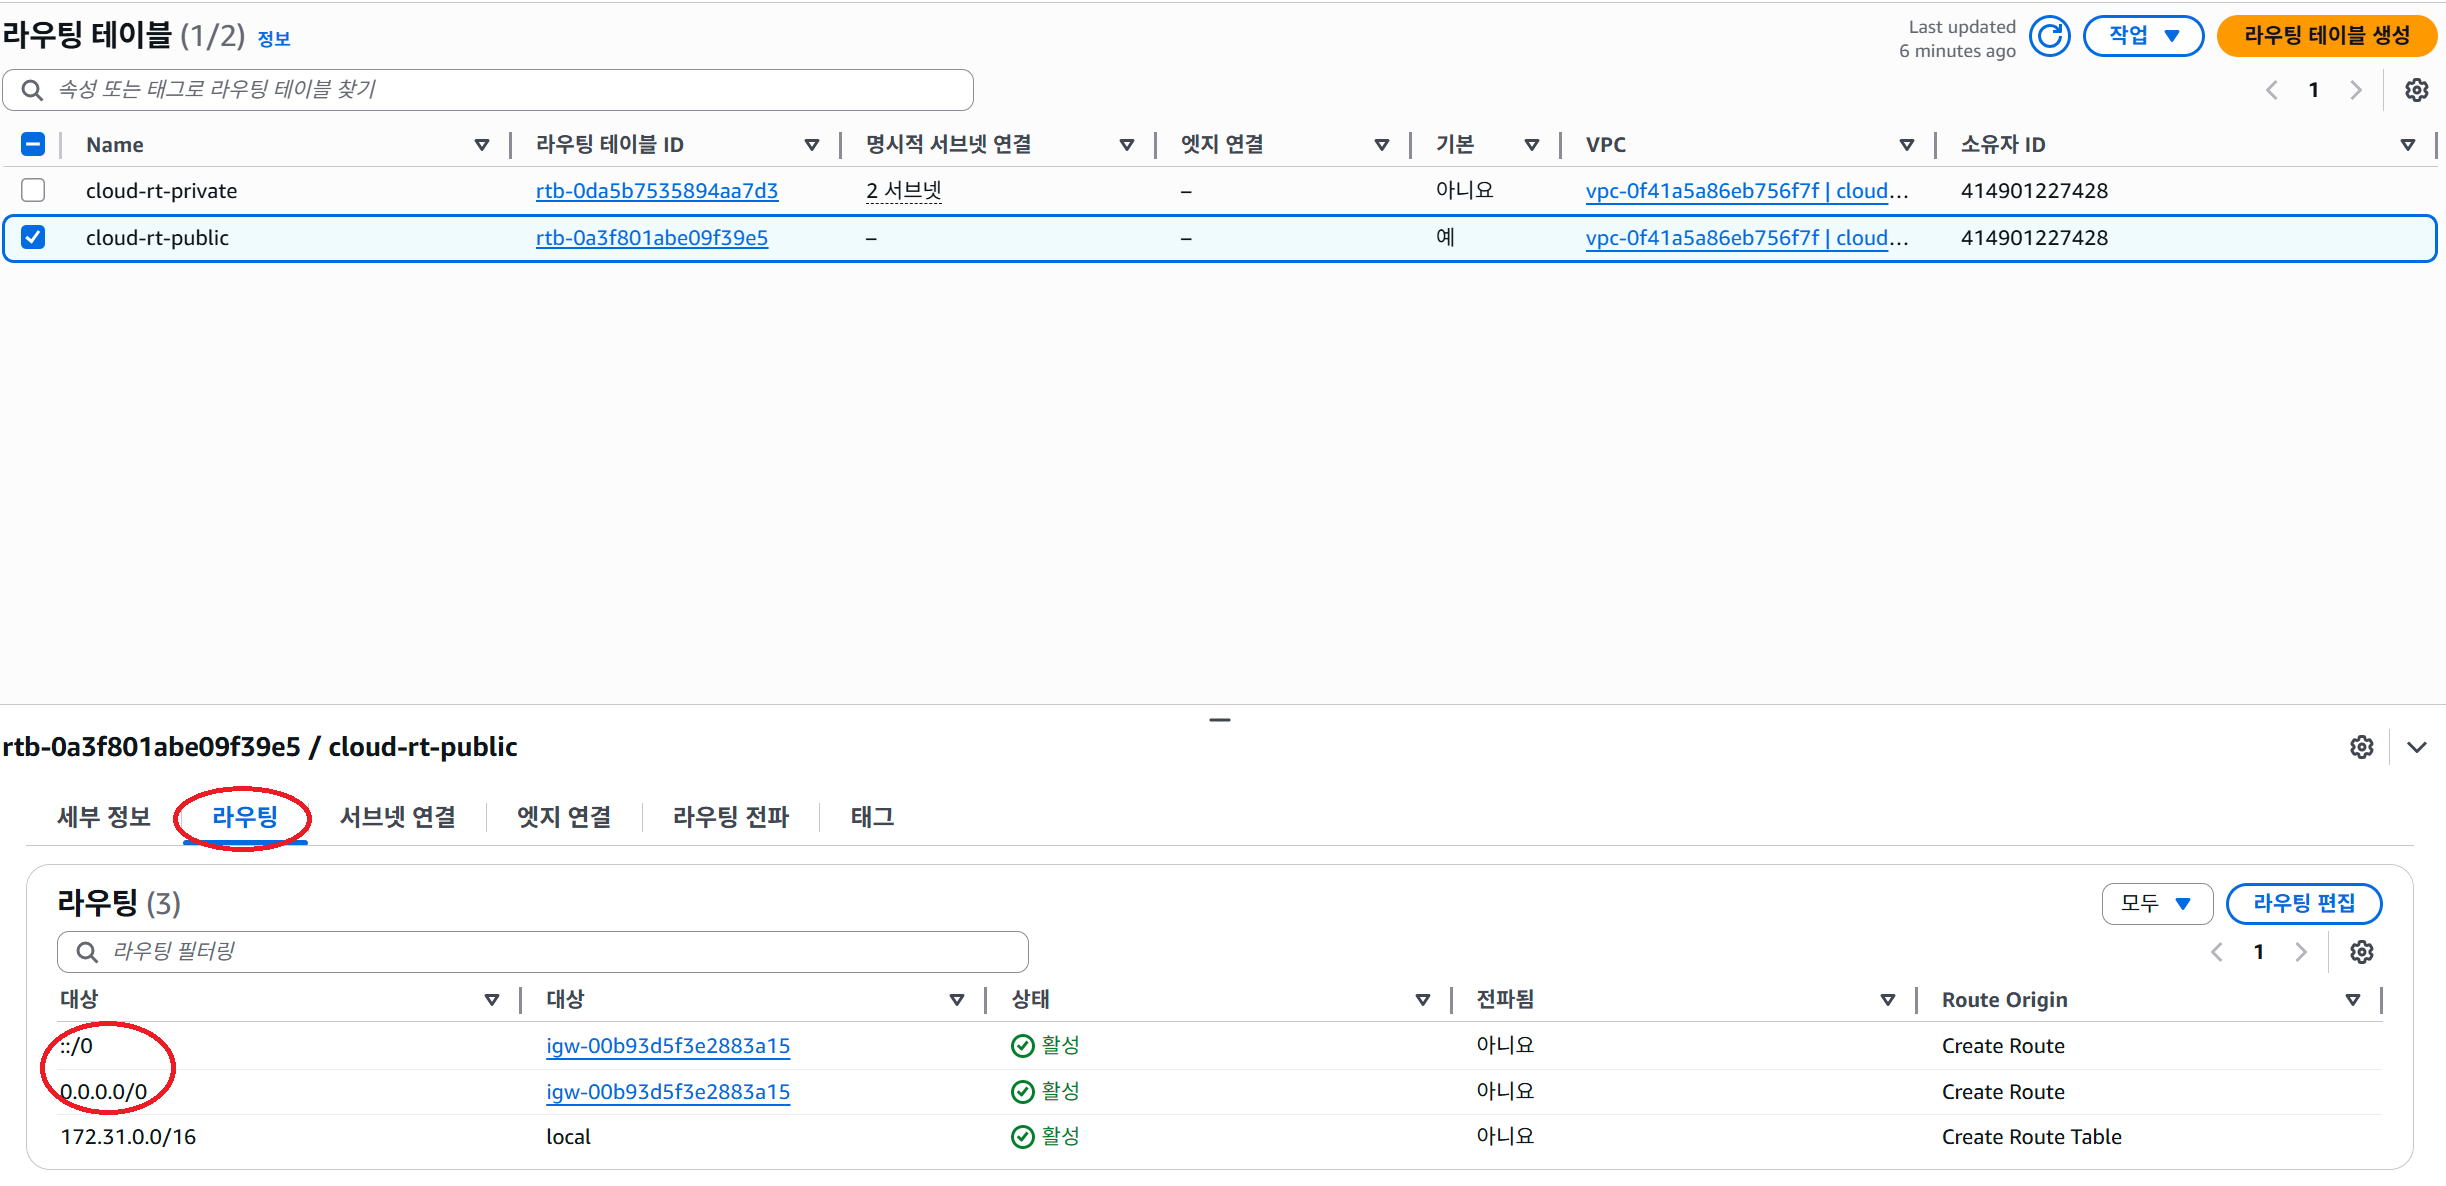
Task: Open routes list preferences gear icon
Action: [2361, 952]
